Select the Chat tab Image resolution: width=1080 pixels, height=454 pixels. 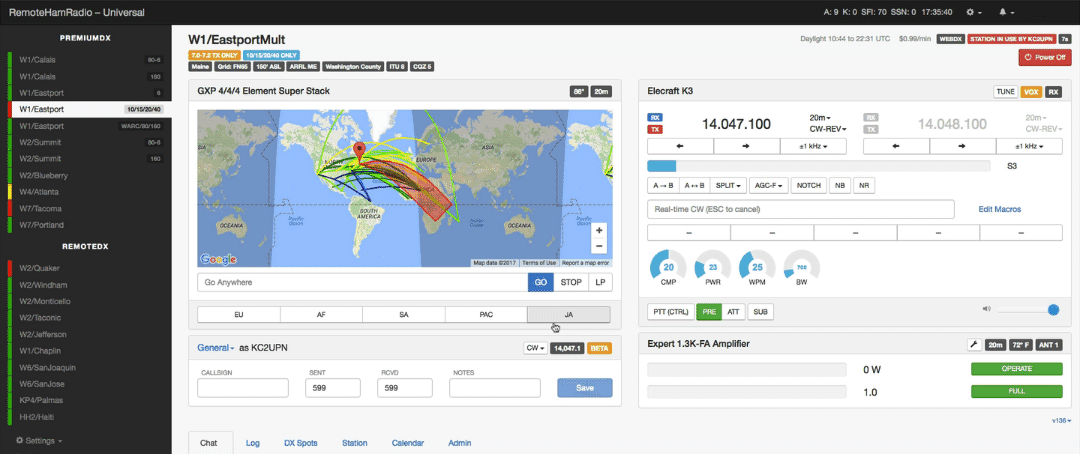[x=208, y=443]
